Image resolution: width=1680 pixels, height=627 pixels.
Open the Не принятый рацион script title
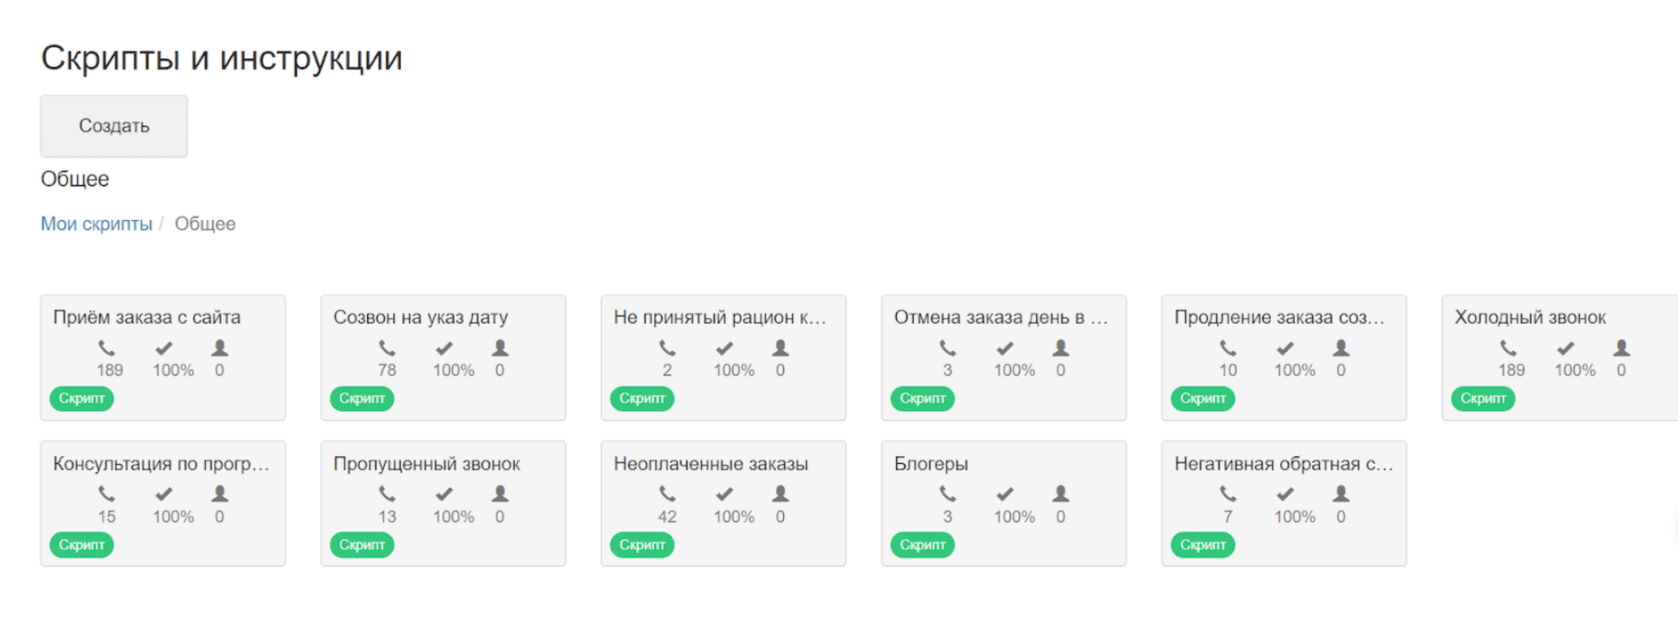point(720,317)
